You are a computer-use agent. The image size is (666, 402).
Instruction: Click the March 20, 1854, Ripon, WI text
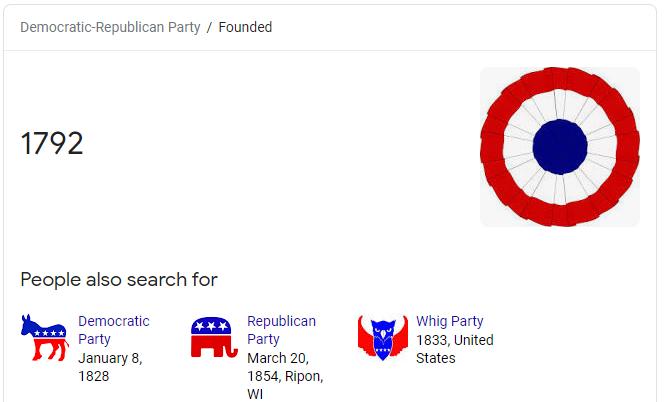click(285, 376)
